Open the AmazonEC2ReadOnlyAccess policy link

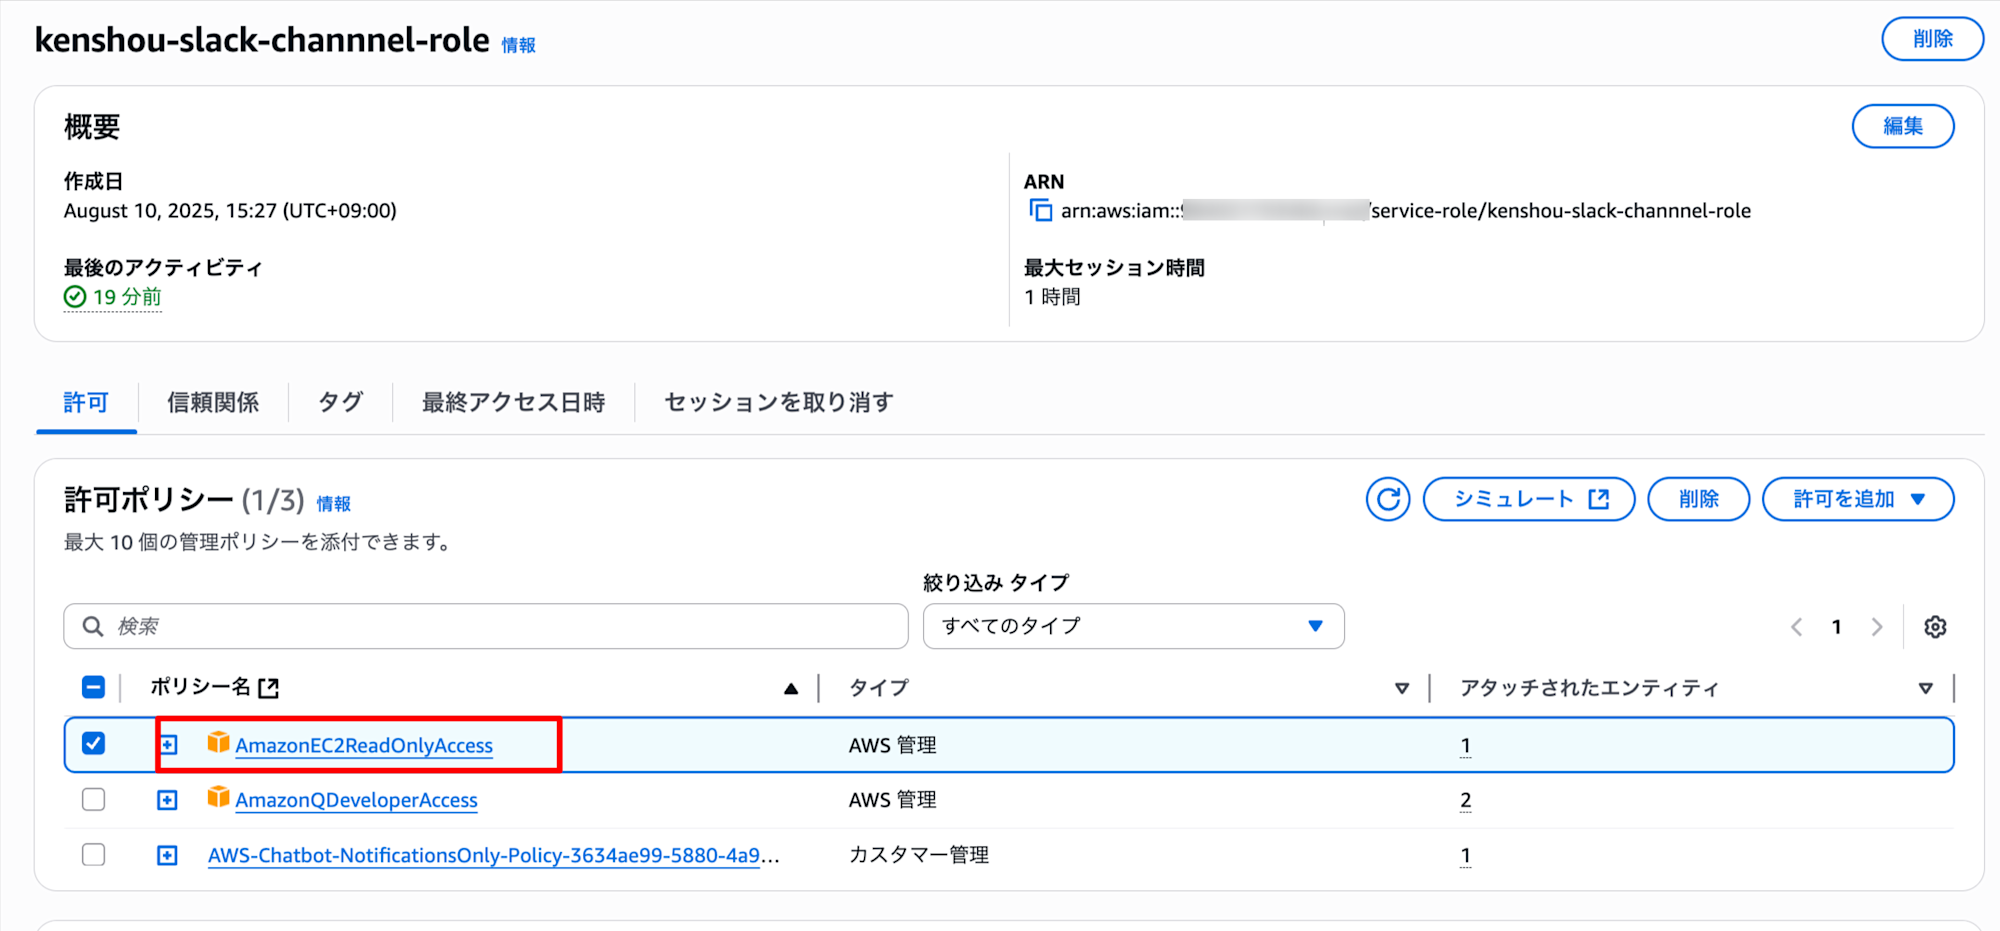point(364,745)
